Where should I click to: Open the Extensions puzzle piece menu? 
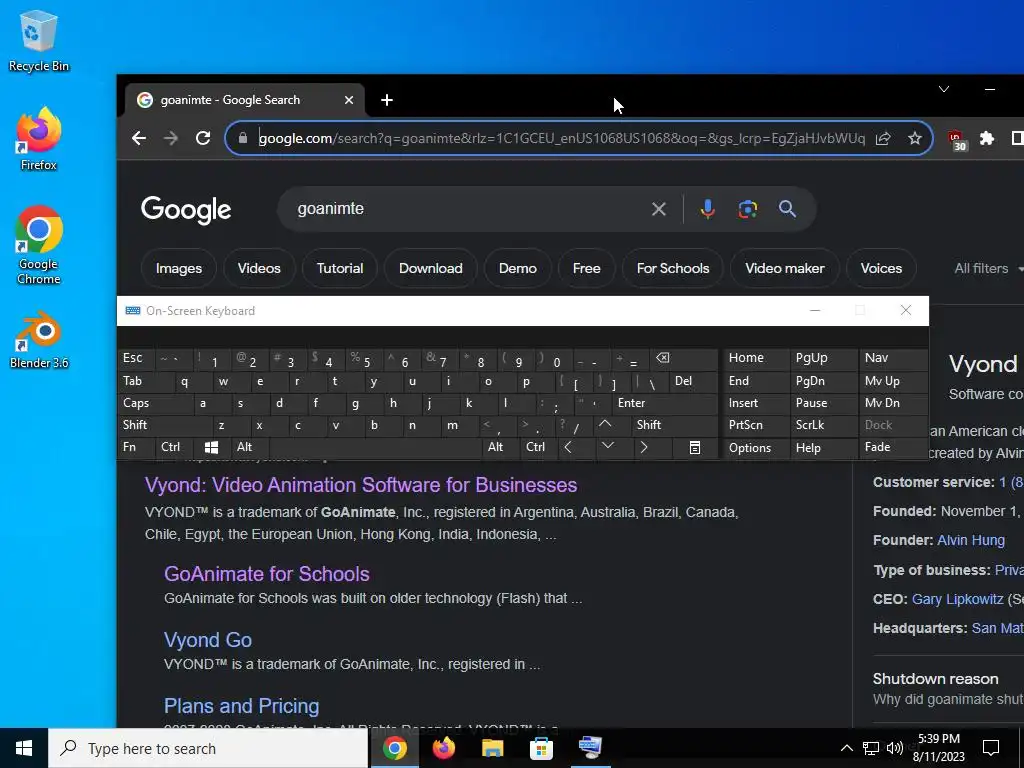click(987, 138)
